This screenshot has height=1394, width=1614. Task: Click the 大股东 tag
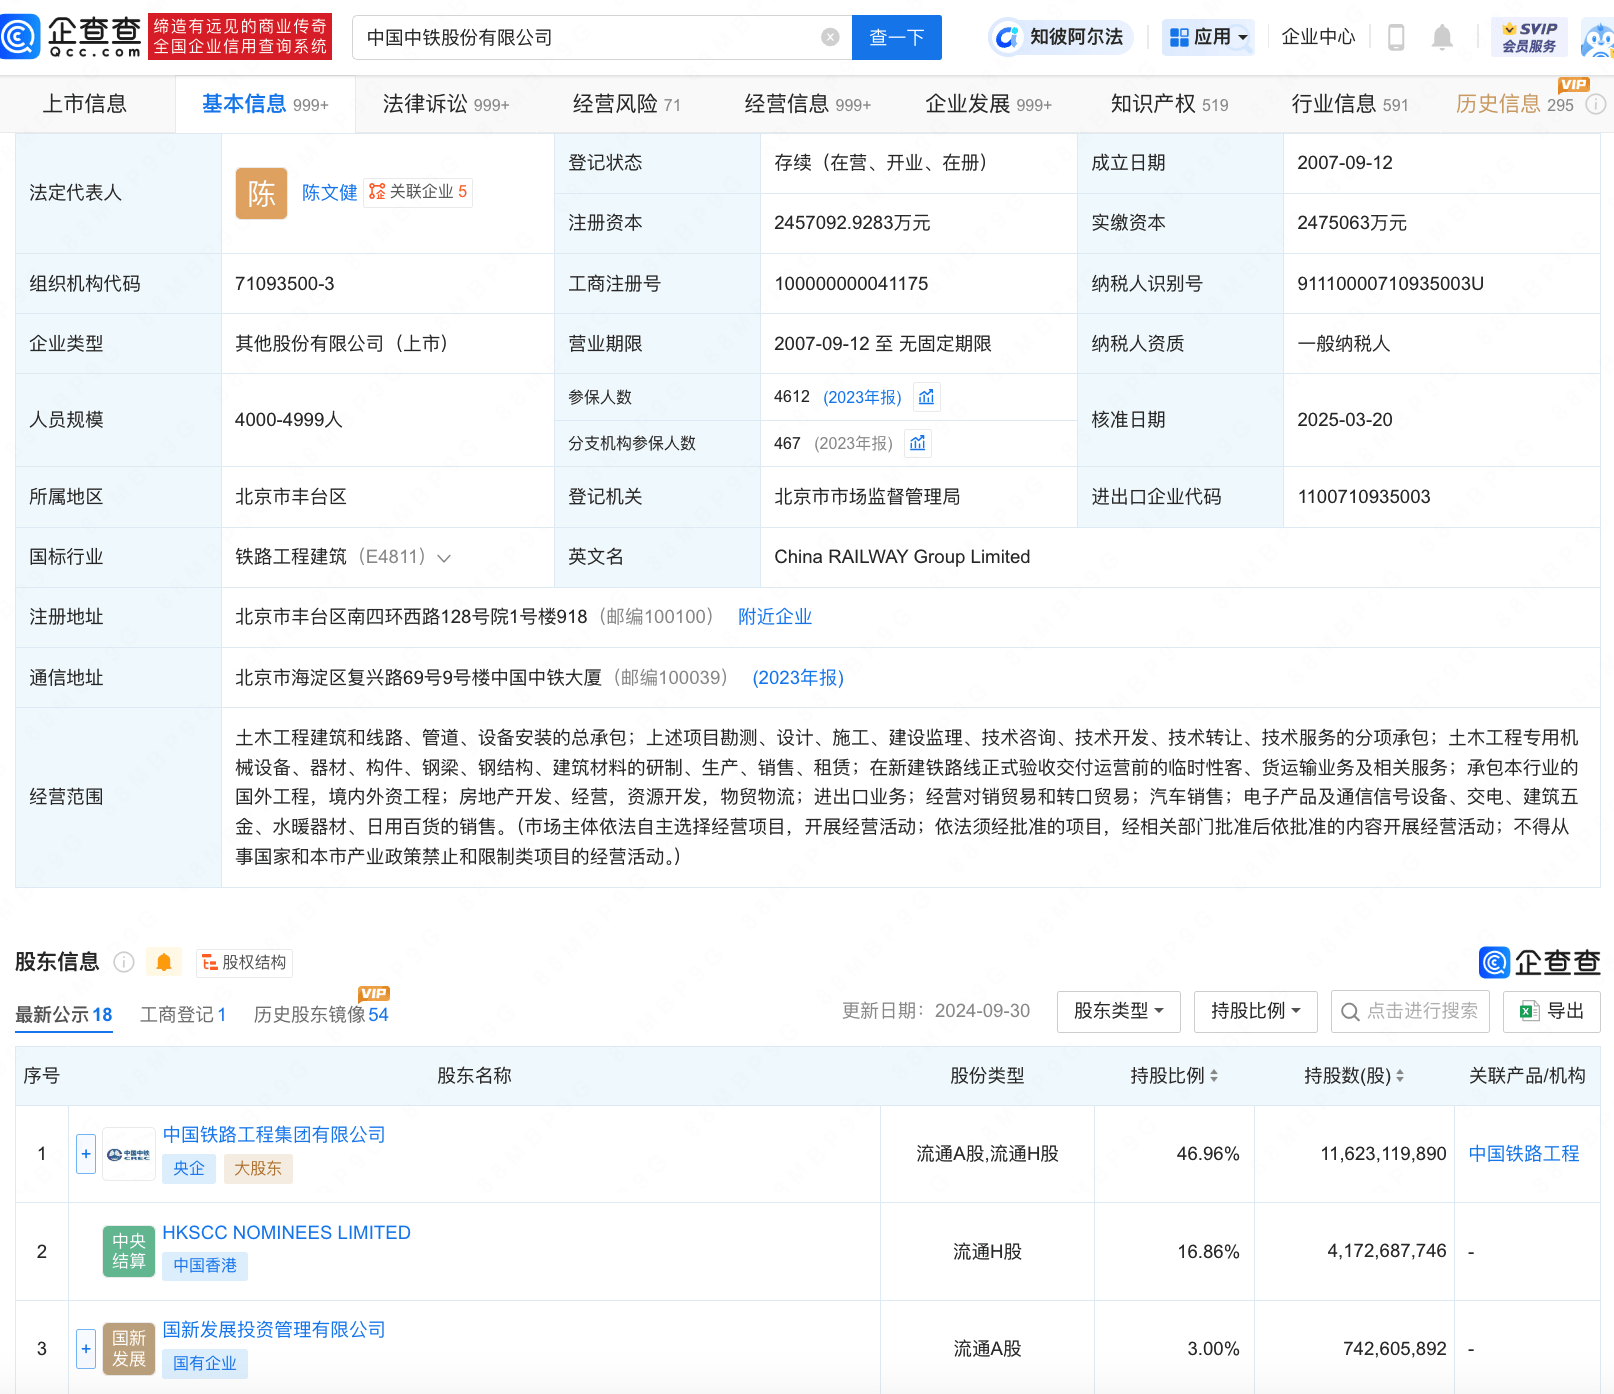[258, 1168]
